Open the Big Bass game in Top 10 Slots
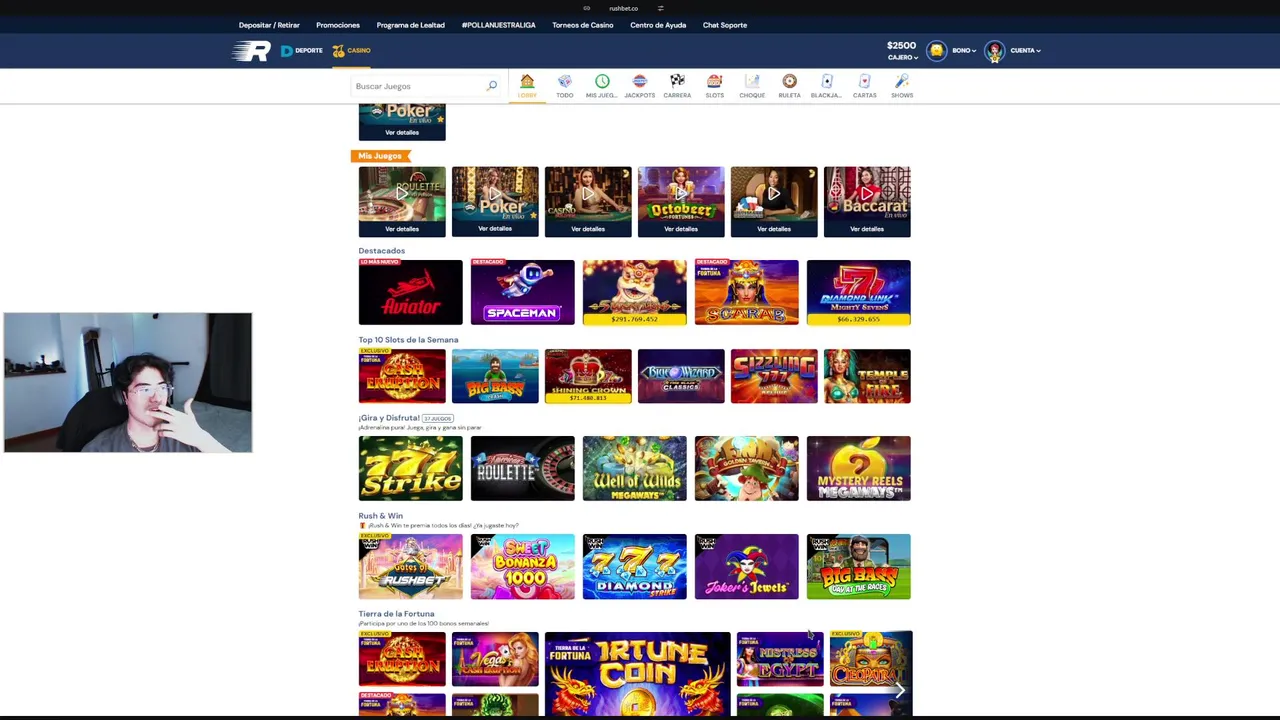This screenshot has height=720, width=1280. coord(495,376)
